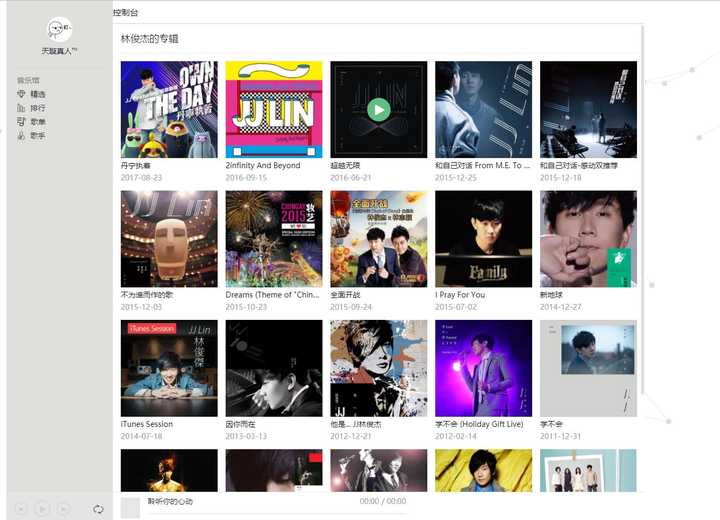Click the 2012-02-14 release date
The width and height of the screenshot is (720, 520).
(456, 436)
